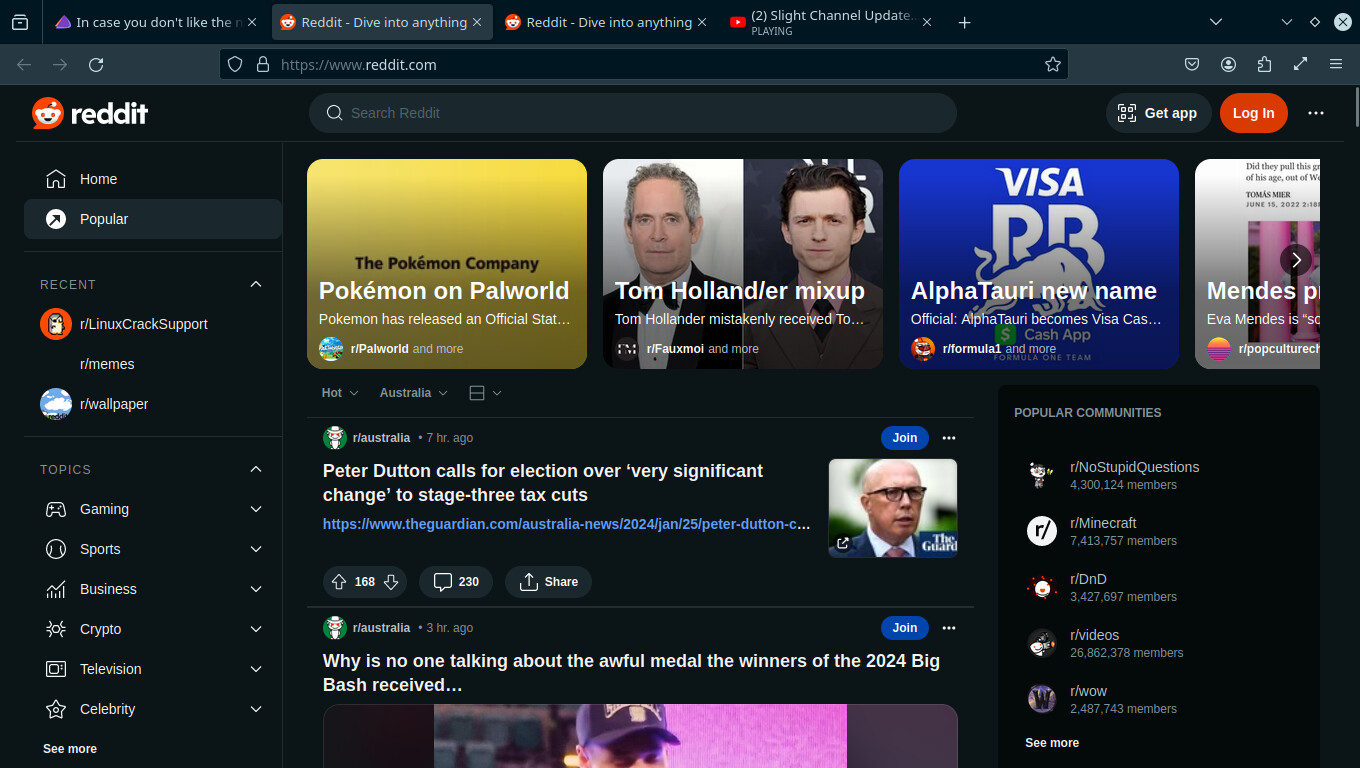Open the list all tabs dropdown
Image resolution: width=1360 pixels, height=768 pixels.
pyautogui.click(x=1216, y=22)
